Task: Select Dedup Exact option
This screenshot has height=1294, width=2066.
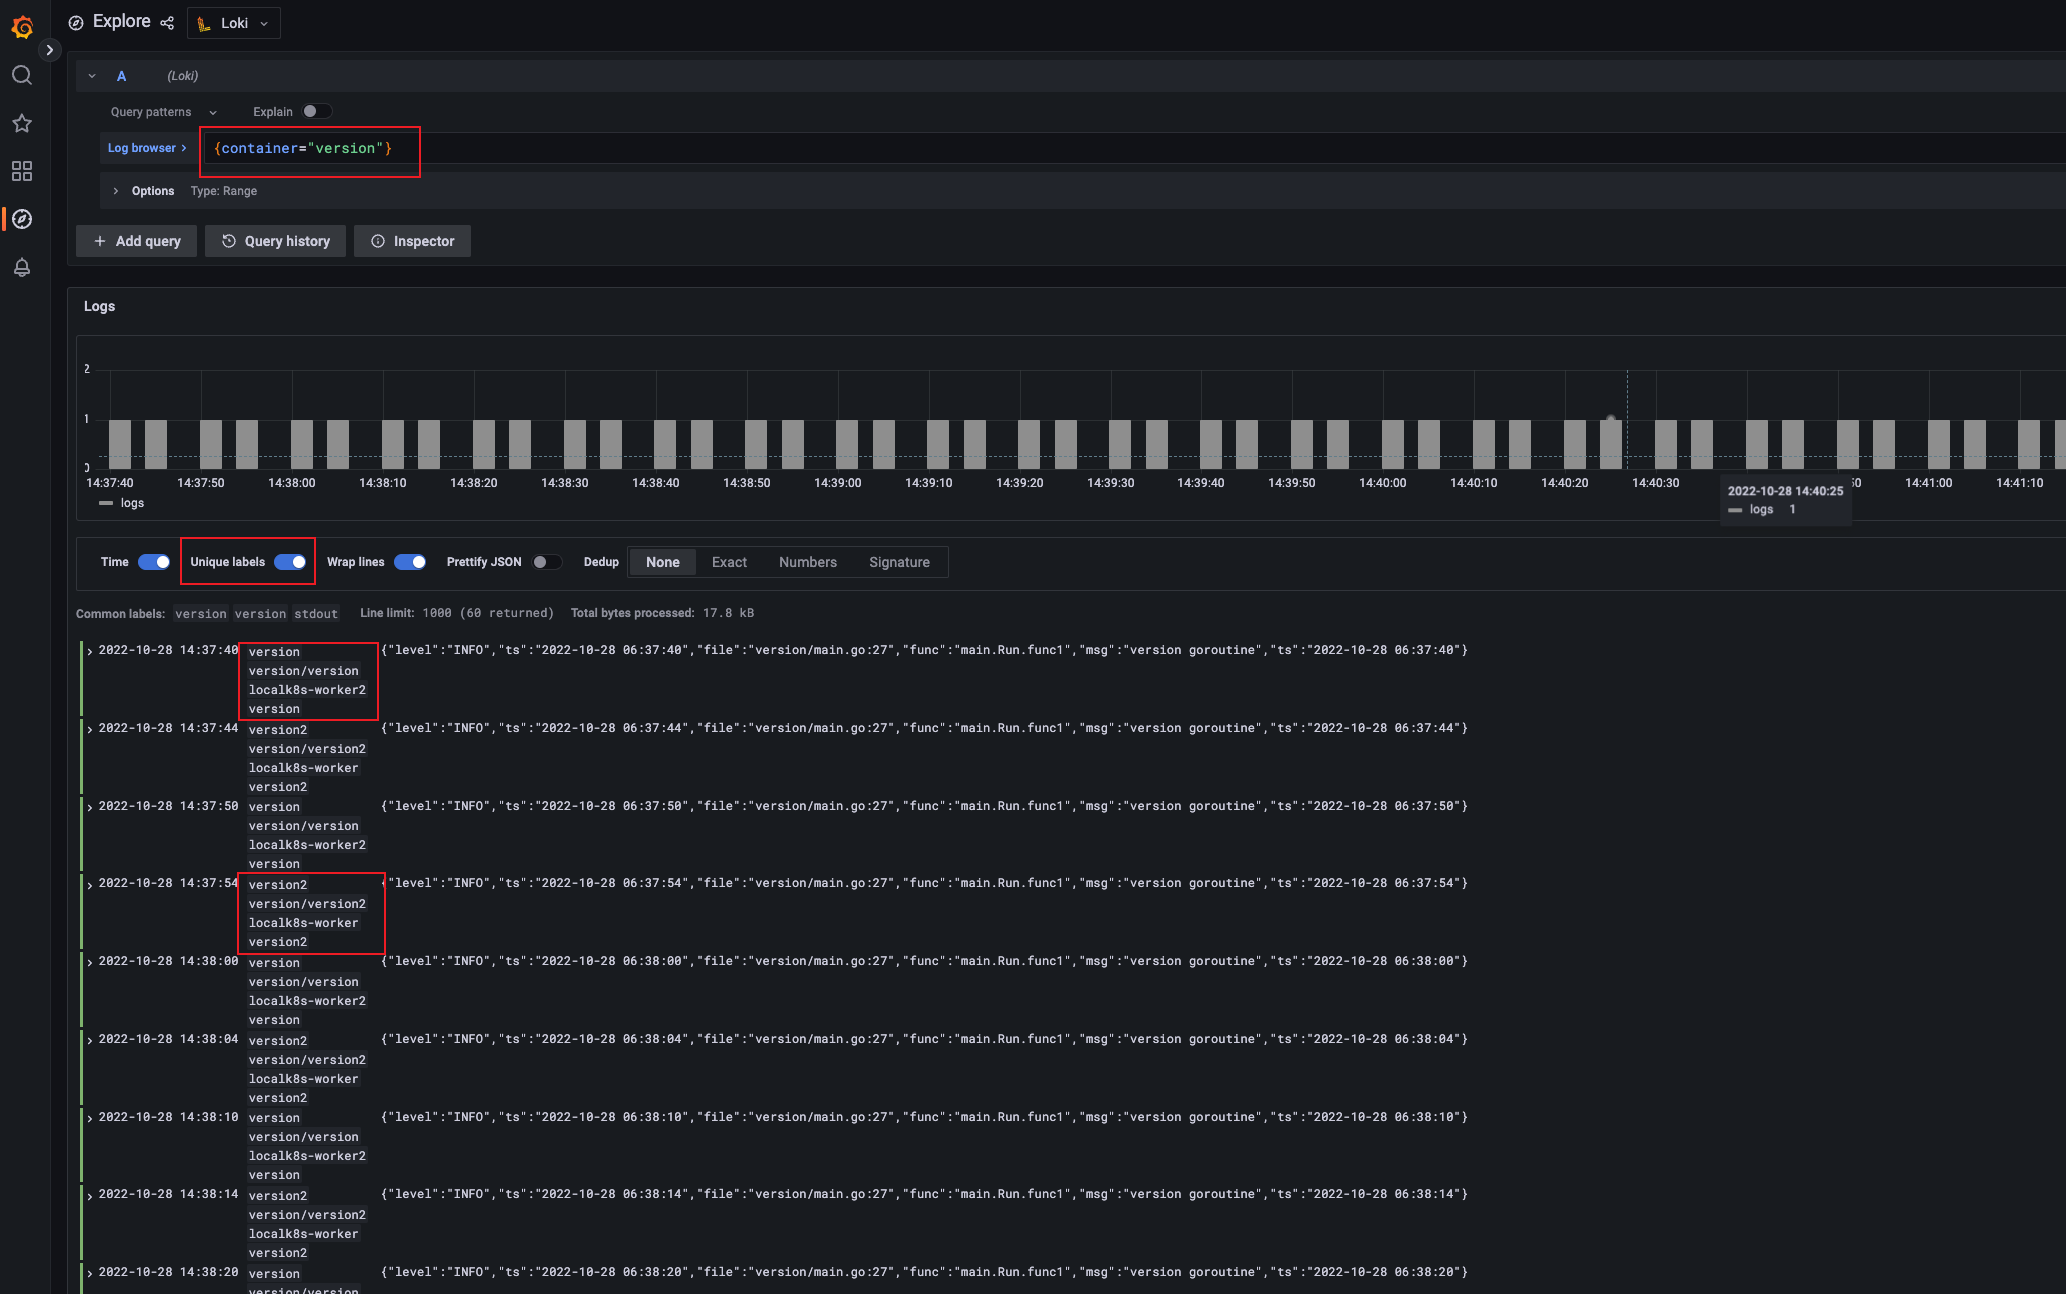Action: coord(729,562)
